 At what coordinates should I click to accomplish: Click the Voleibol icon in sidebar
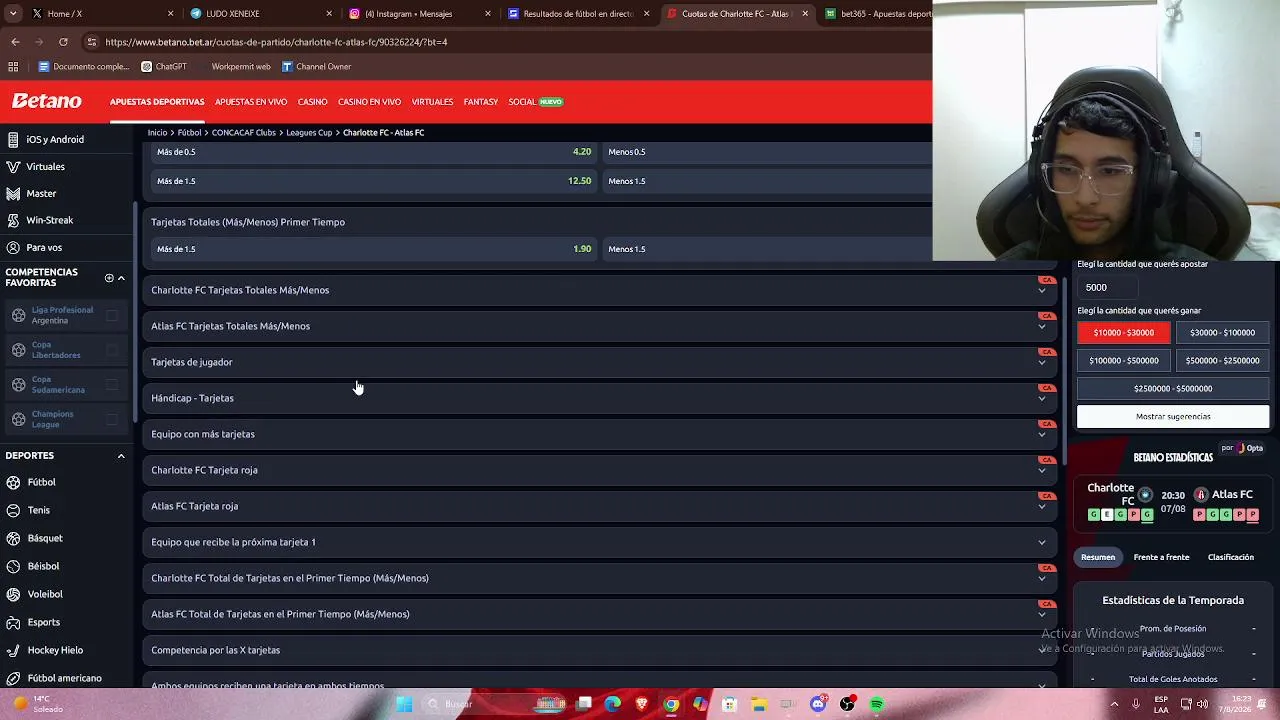pos(13,594)
